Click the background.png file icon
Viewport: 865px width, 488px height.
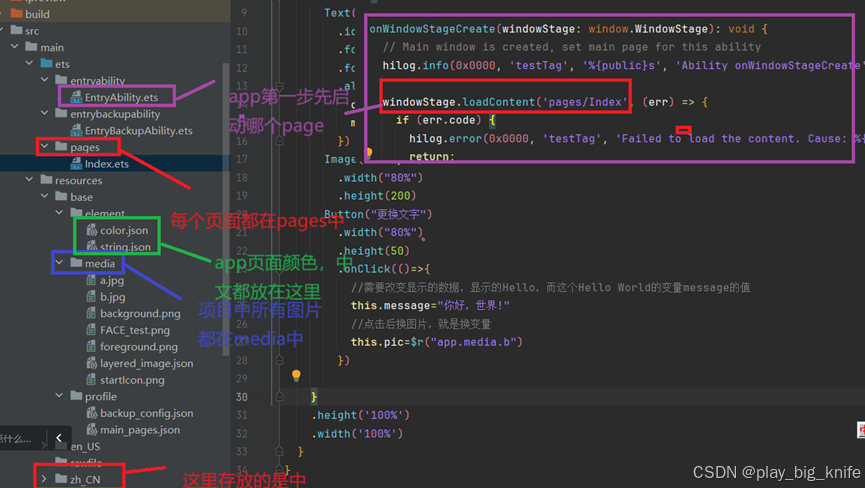(x=92, y=313)
